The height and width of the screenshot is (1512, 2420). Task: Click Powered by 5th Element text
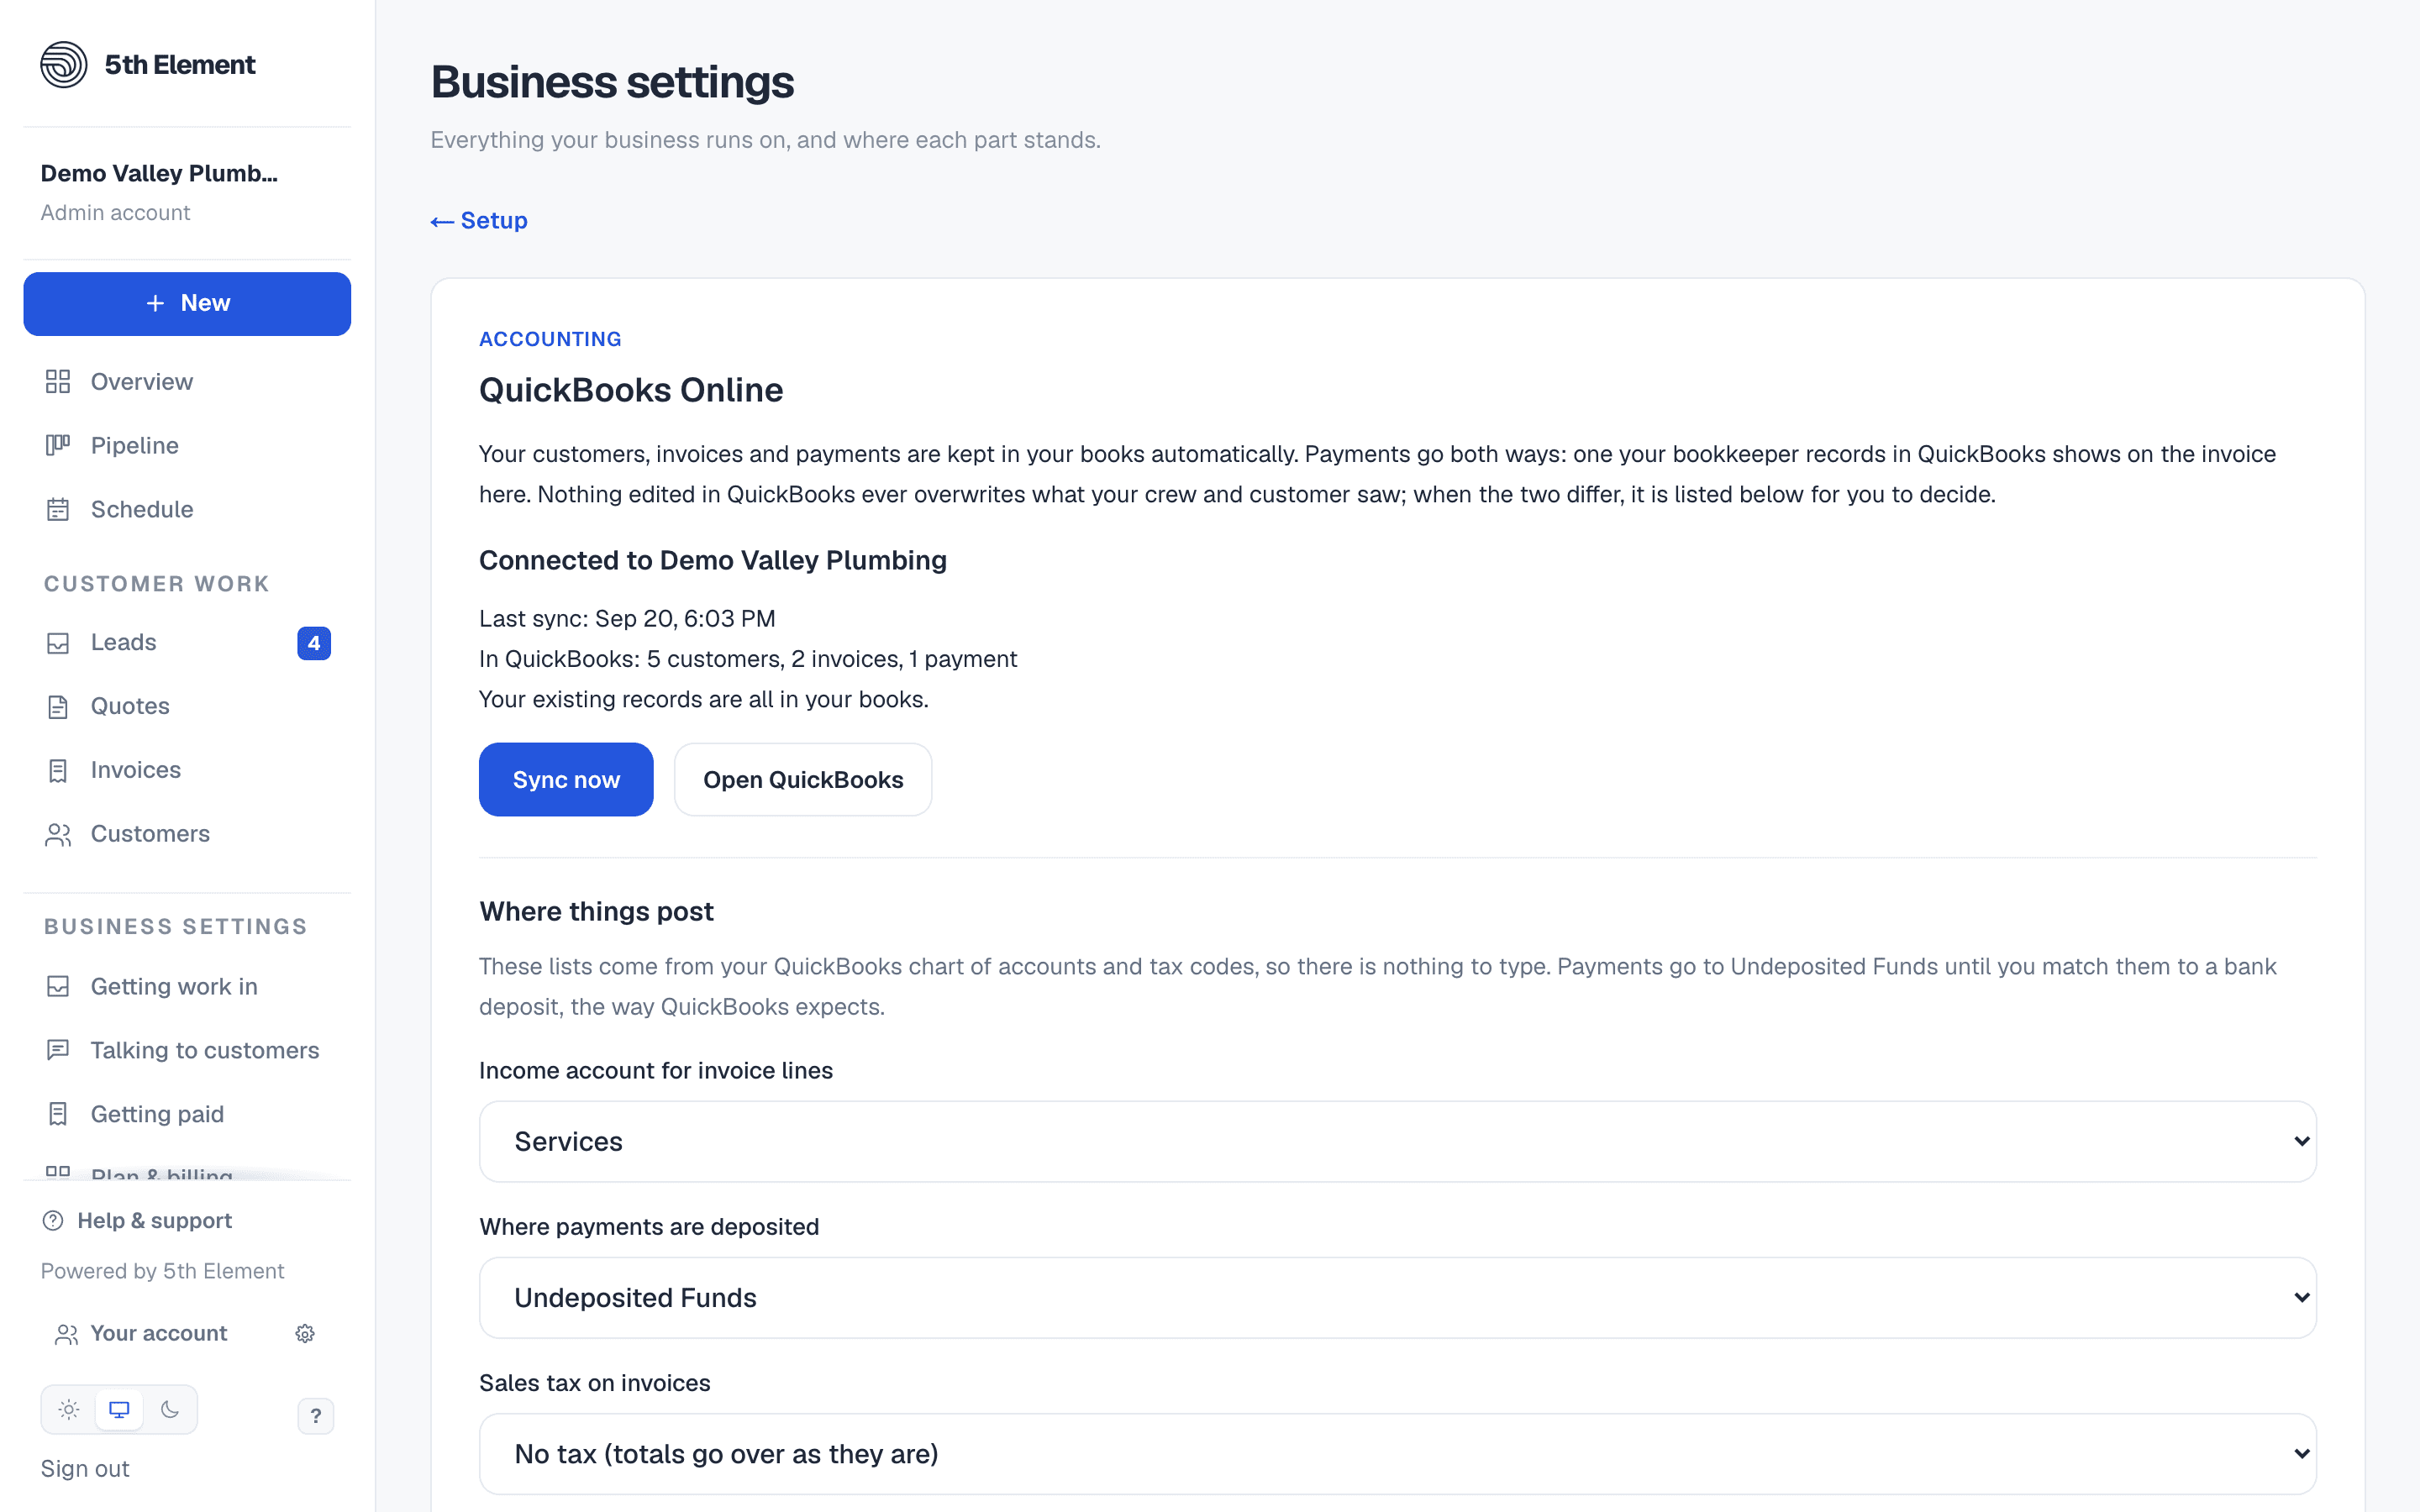(162, 1272)
